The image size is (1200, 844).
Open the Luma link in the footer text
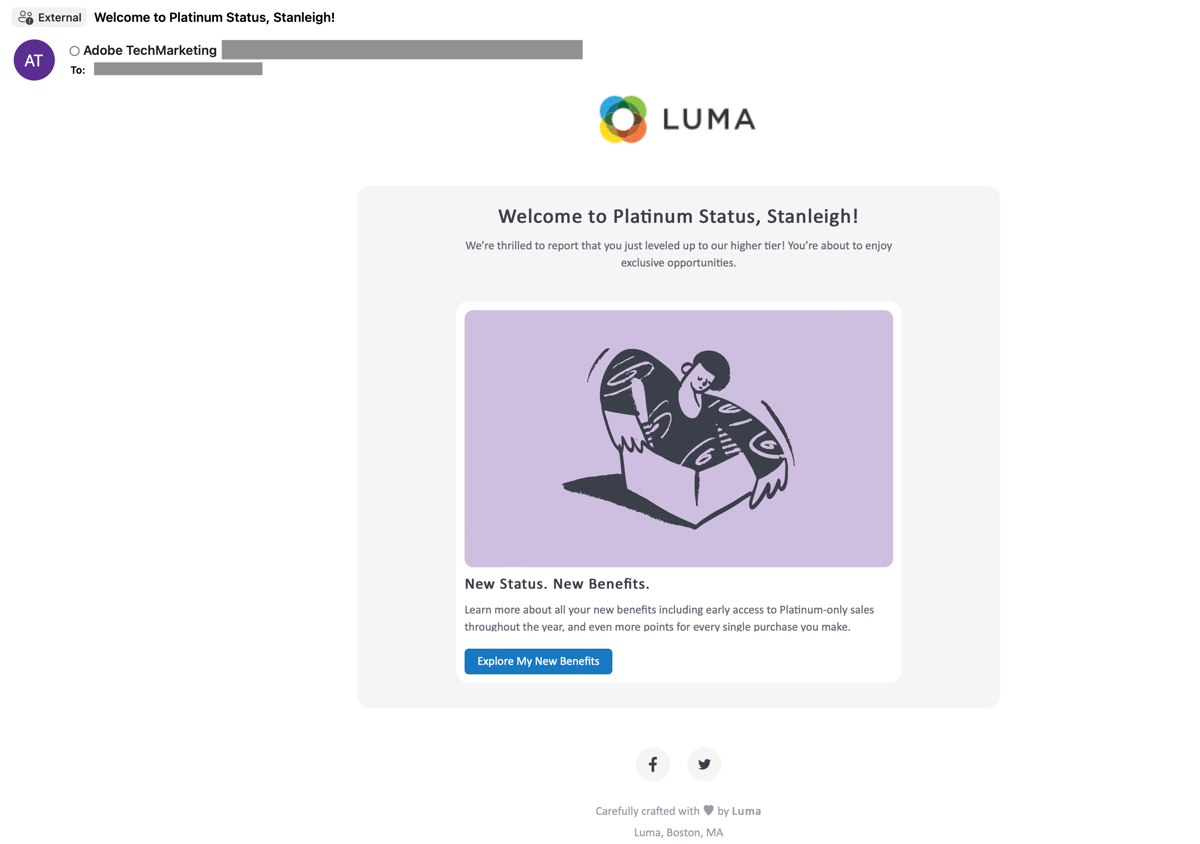pos(746,810)
